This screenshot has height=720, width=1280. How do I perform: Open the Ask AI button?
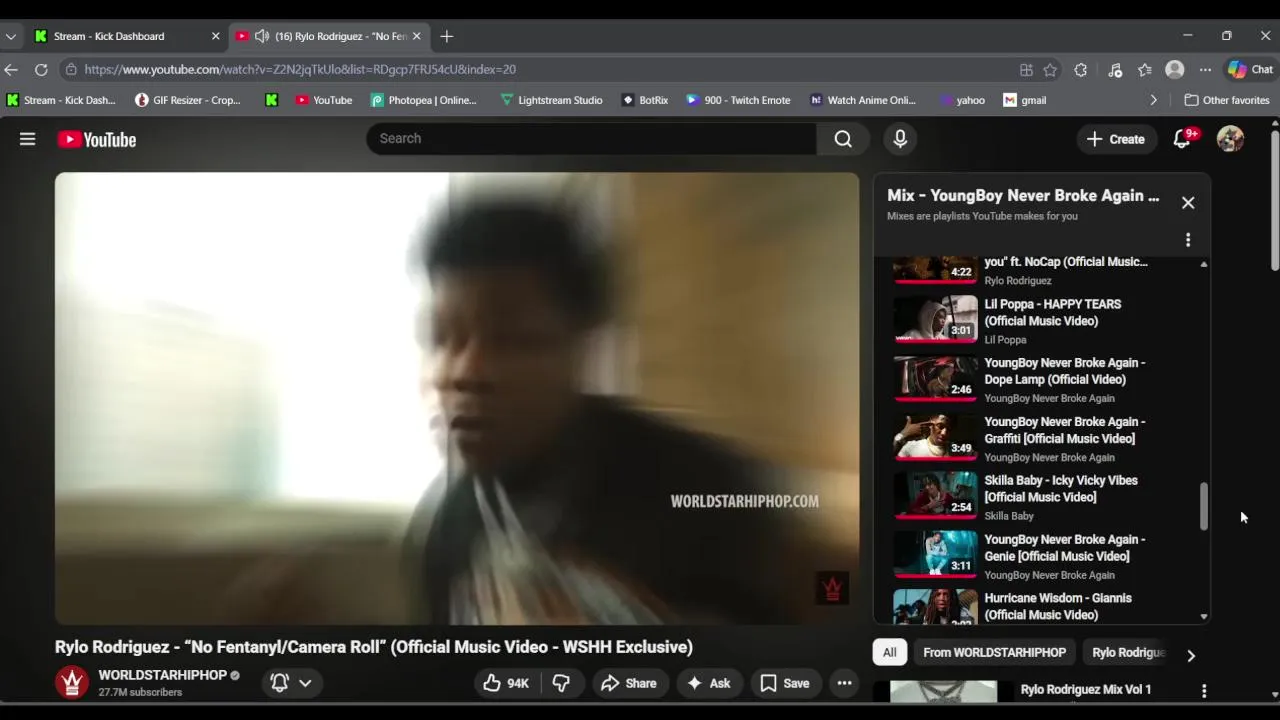(708, 683)
